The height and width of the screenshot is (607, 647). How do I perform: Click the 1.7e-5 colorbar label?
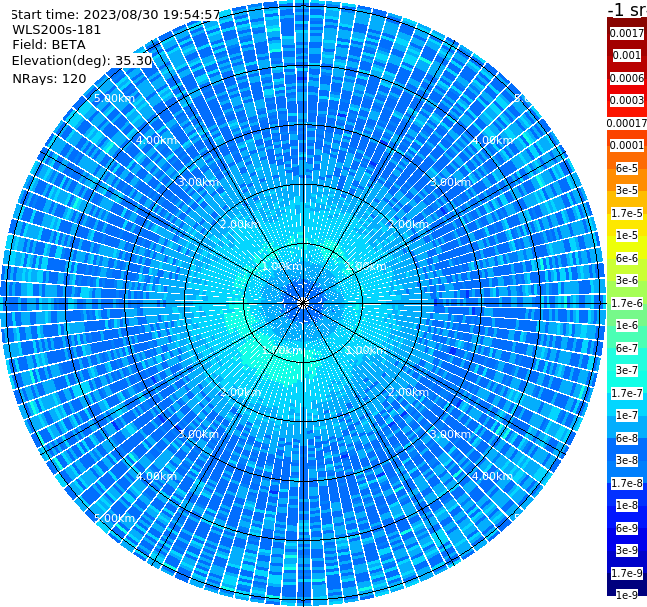627,213
